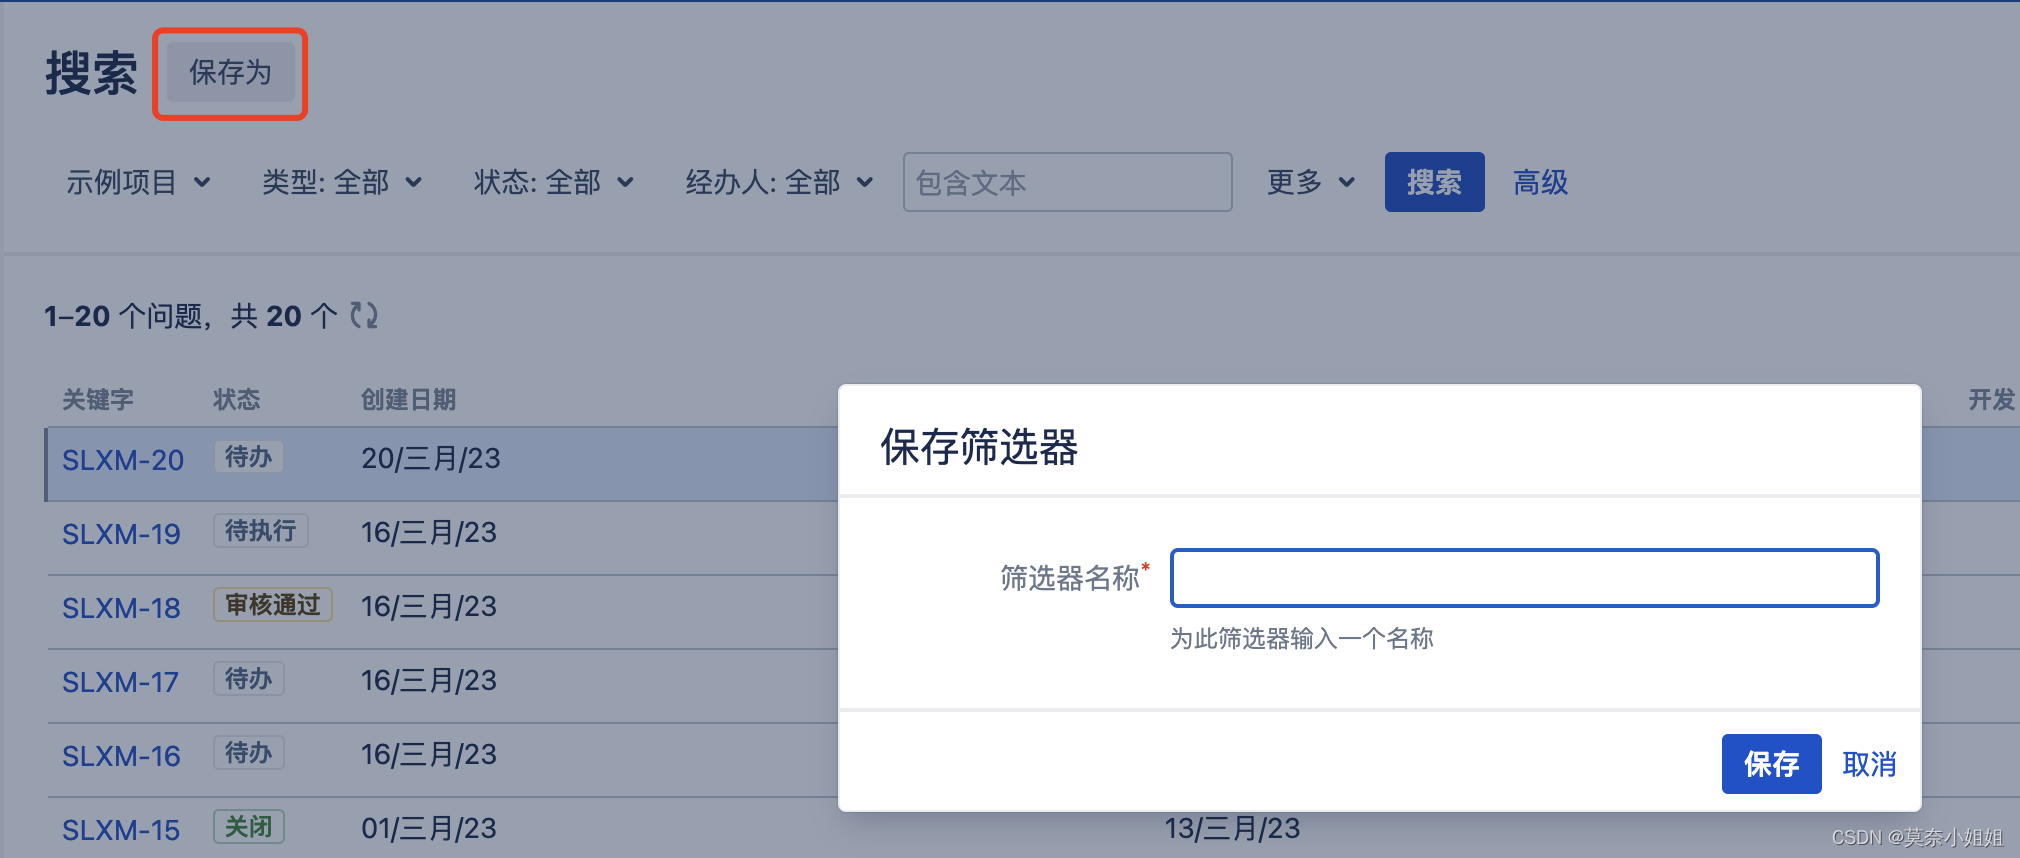Click the 16/三月/23 date of SLXM-19

[x=429, y=532]
